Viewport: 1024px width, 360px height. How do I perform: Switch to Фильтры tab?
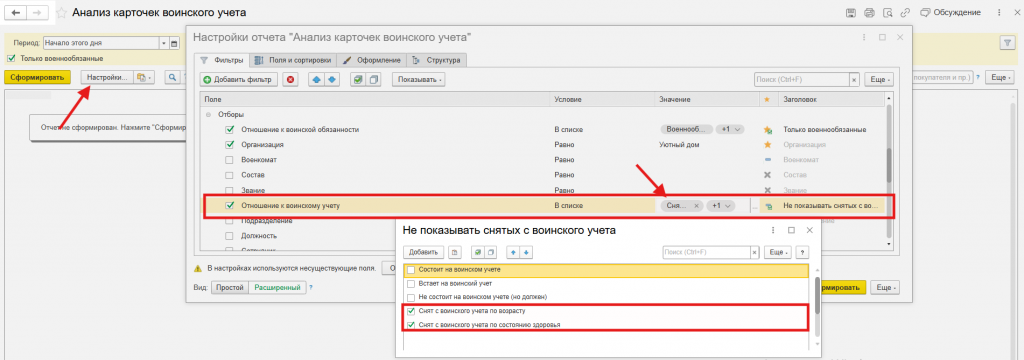coord(222,60)
